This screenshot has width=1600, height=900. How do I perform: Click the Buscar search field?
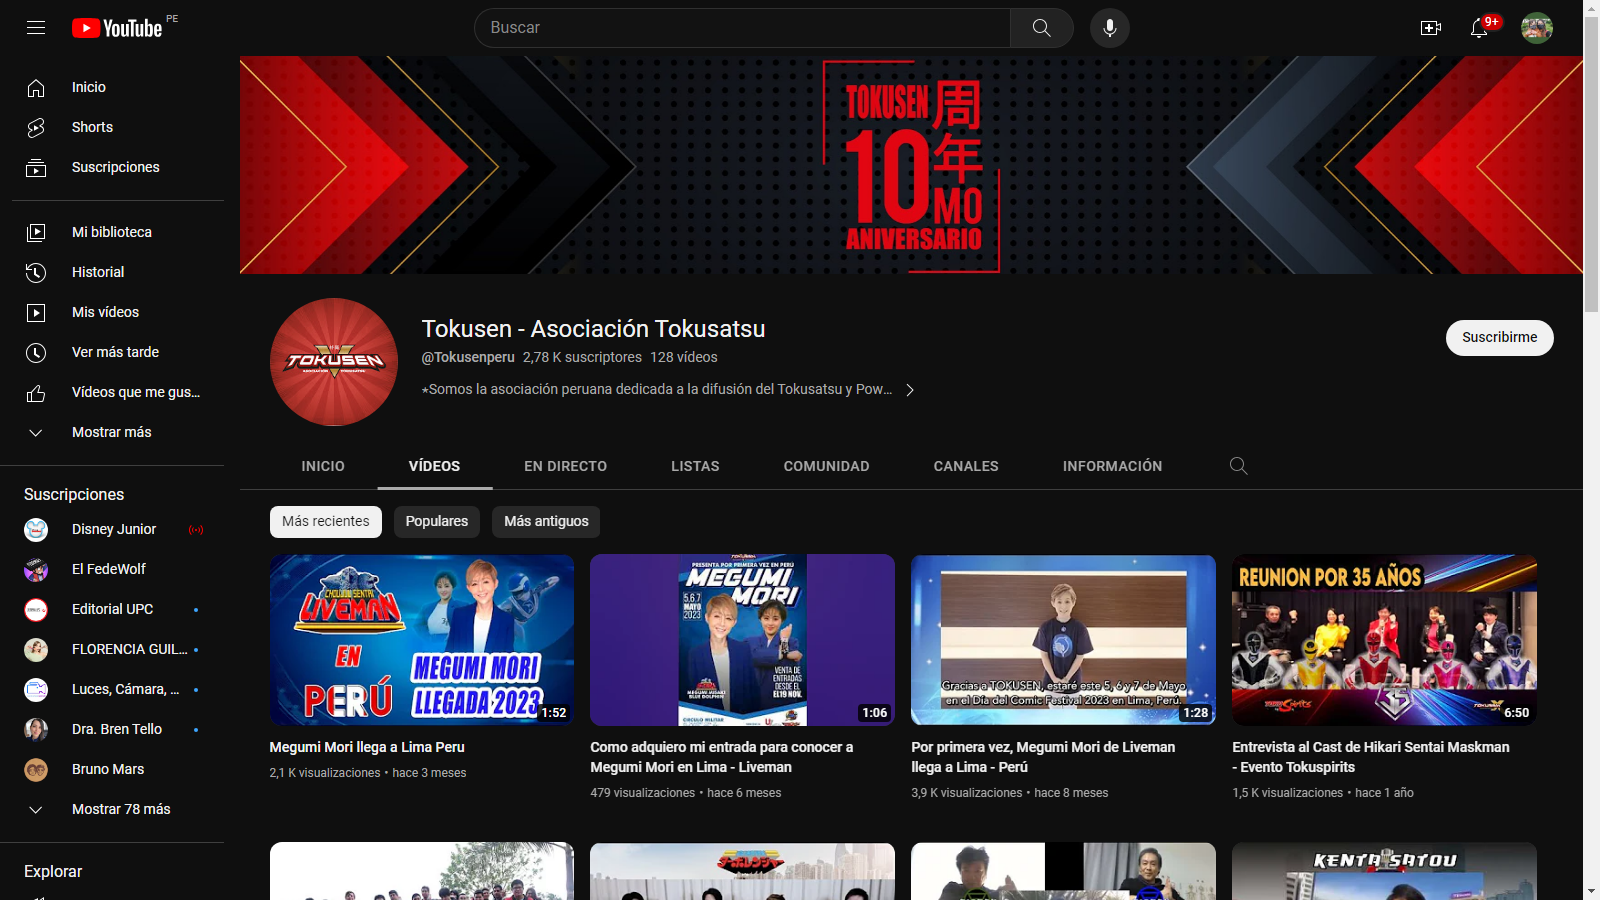point(742,28)
